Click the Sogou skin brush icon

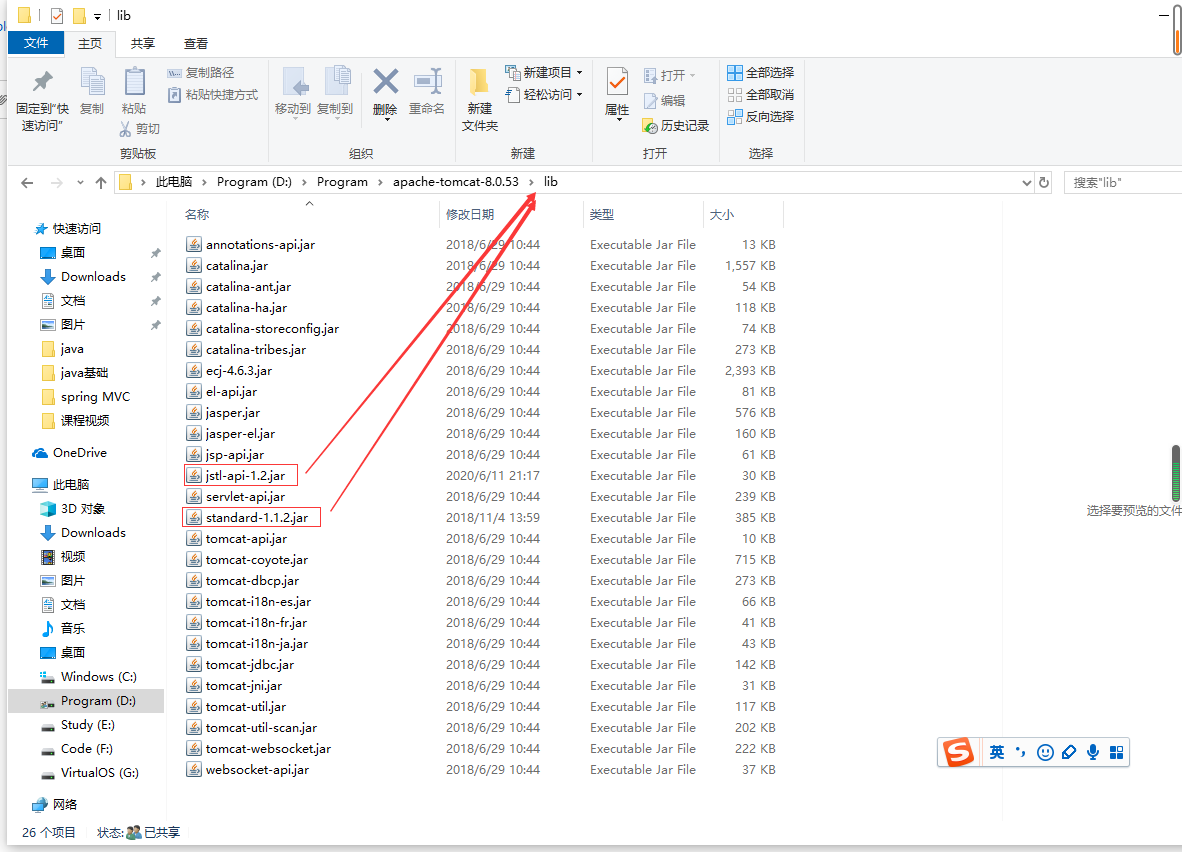click(x=1069, y=752)
